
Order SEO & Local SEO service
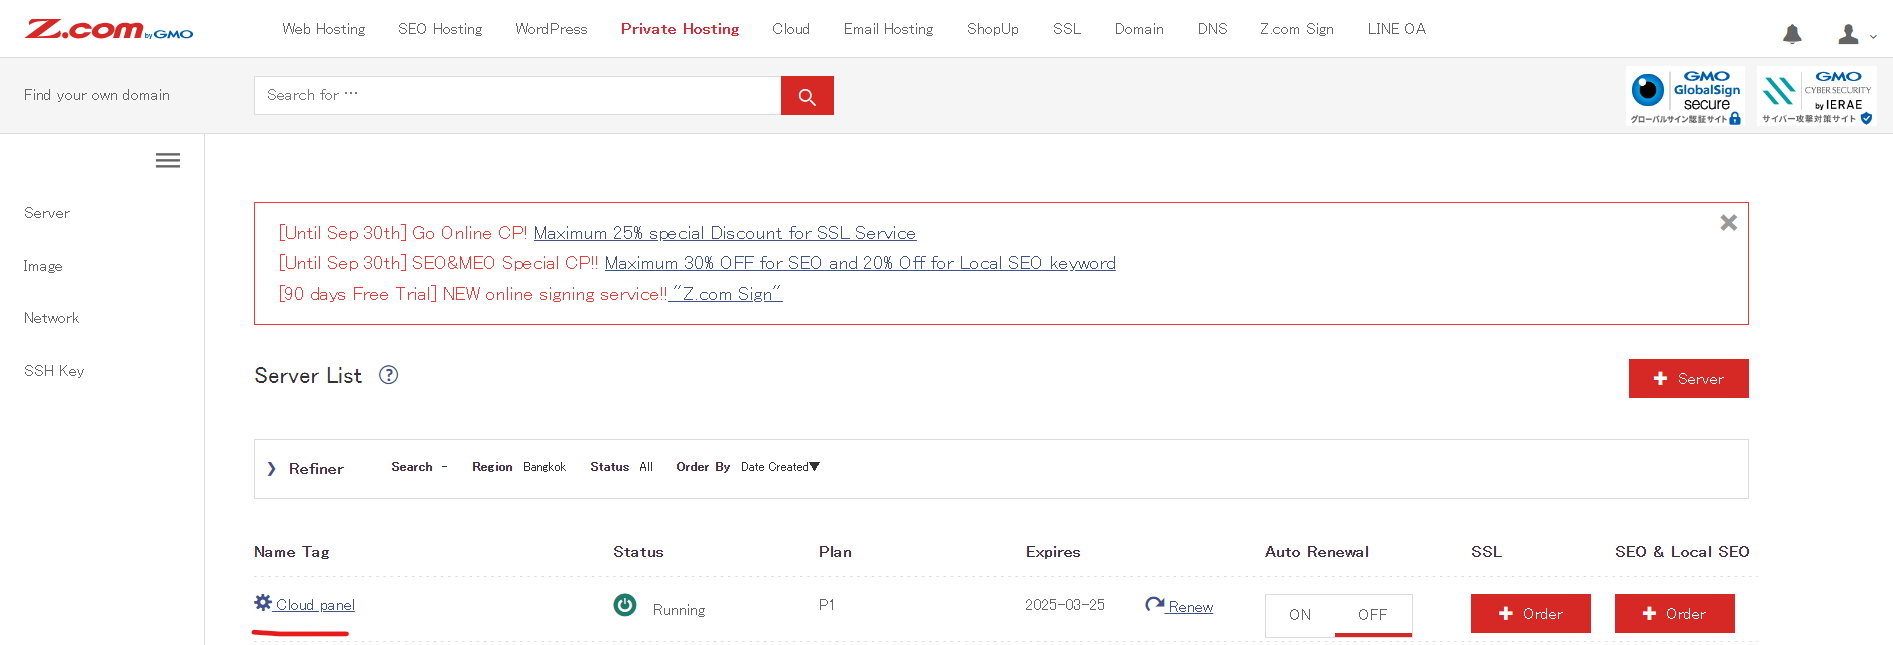coord(1675,613)
